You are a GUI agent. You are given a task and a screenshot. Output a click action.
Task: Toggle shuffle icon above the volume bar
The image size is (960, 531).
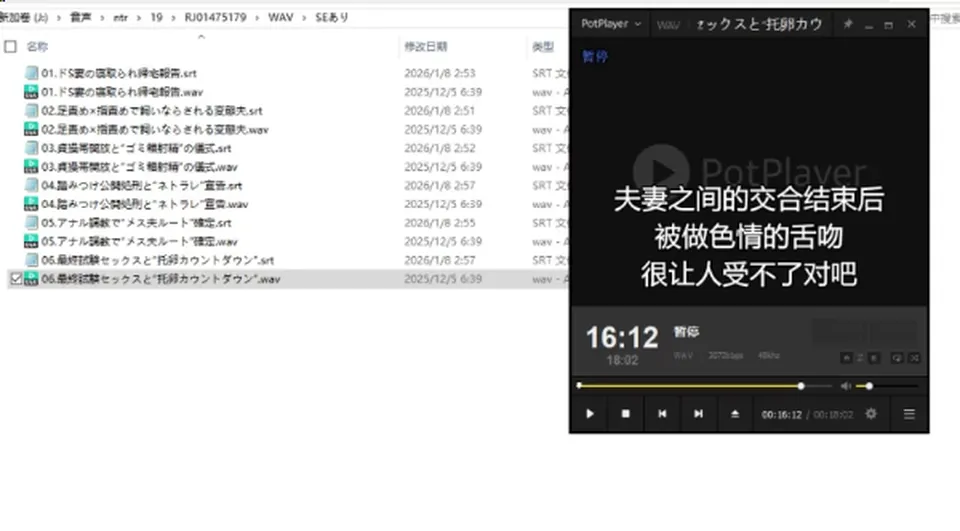[915, 358]
